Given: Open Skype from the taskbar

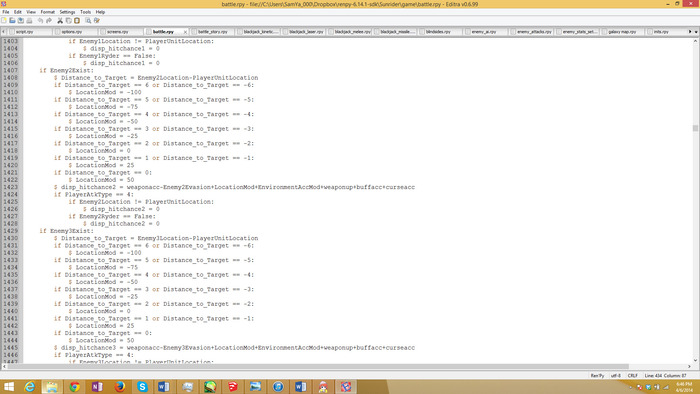Looking at the screenshot, I should coord(142,387).
